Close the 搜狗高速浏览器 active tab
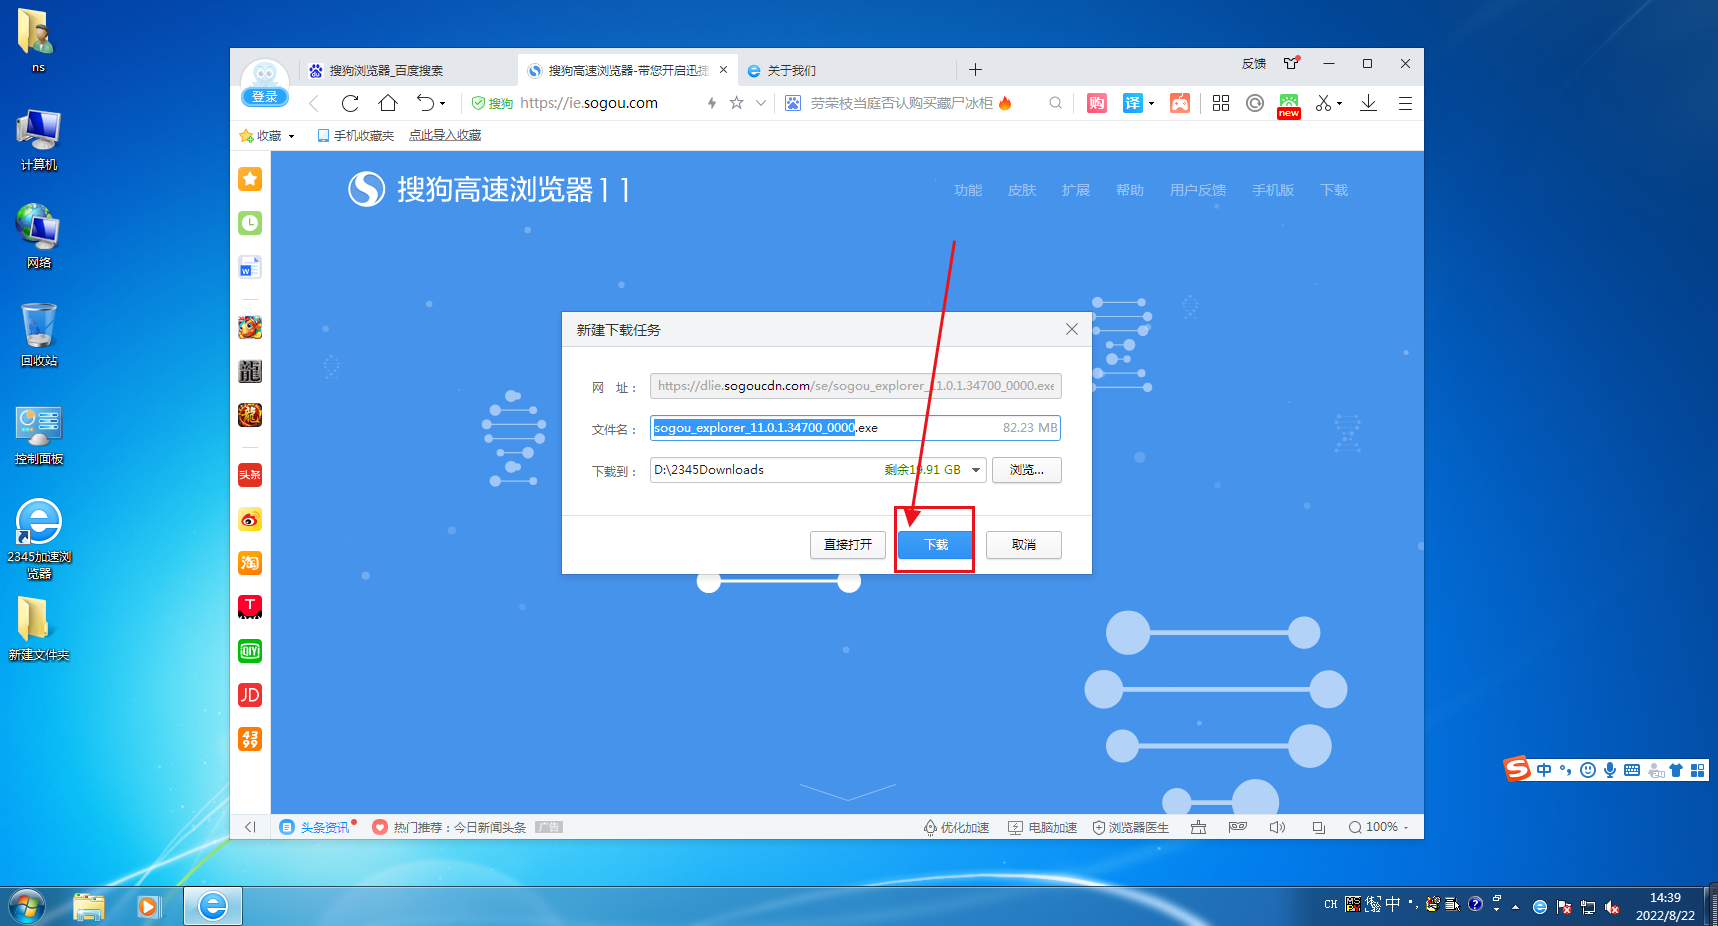 [723, 70]
